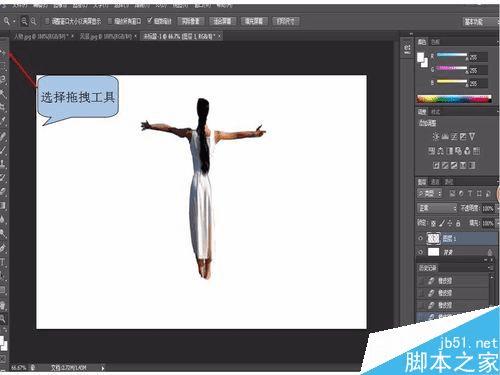The height and width of the screenshot is (375, 500).
Task: Hide the Background layer eye icon
Action: pyautogui.click(x=420, y=252)
